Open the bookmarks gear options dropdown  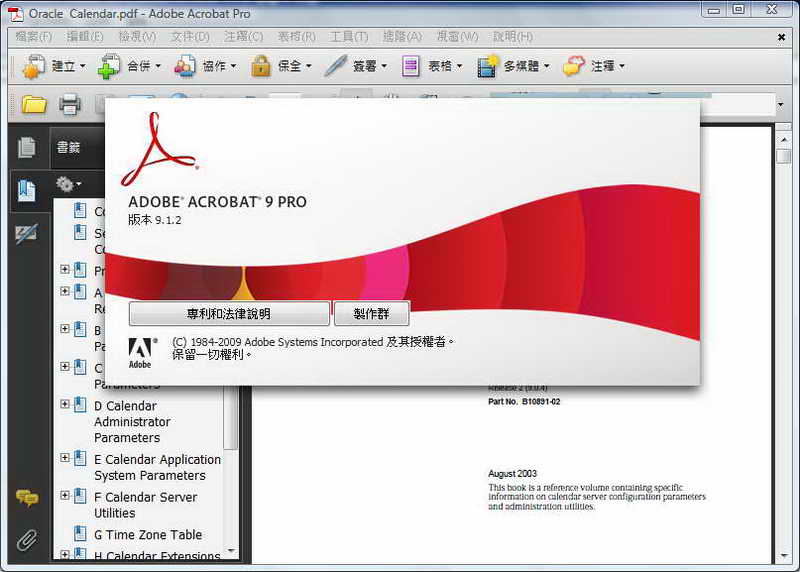point(68,184)
